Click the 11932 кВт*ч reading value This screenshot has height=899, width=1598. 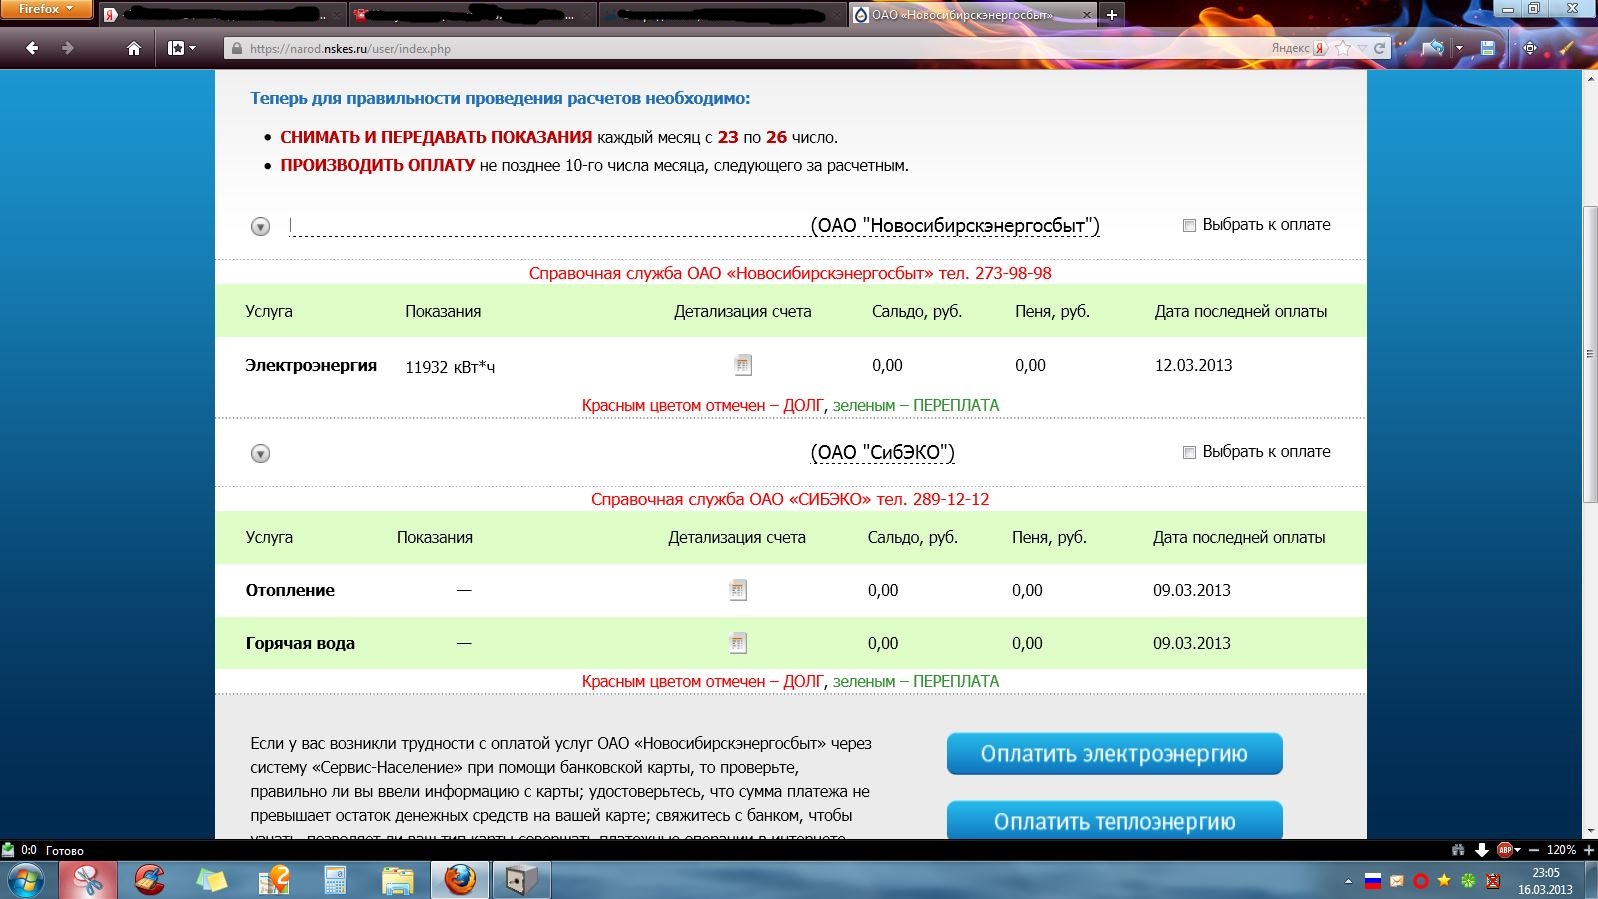point(450,367)
